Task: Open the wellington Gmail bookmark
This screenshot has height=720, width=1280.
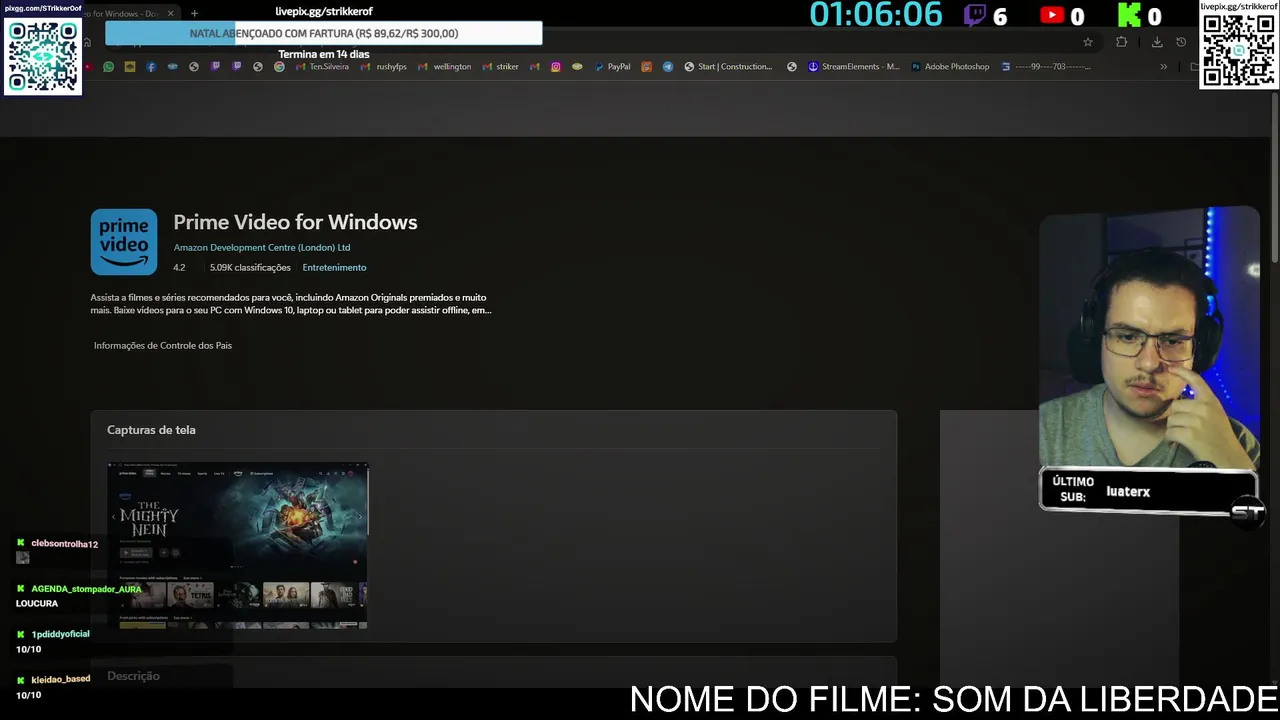Action: click(x=445, y=67)
